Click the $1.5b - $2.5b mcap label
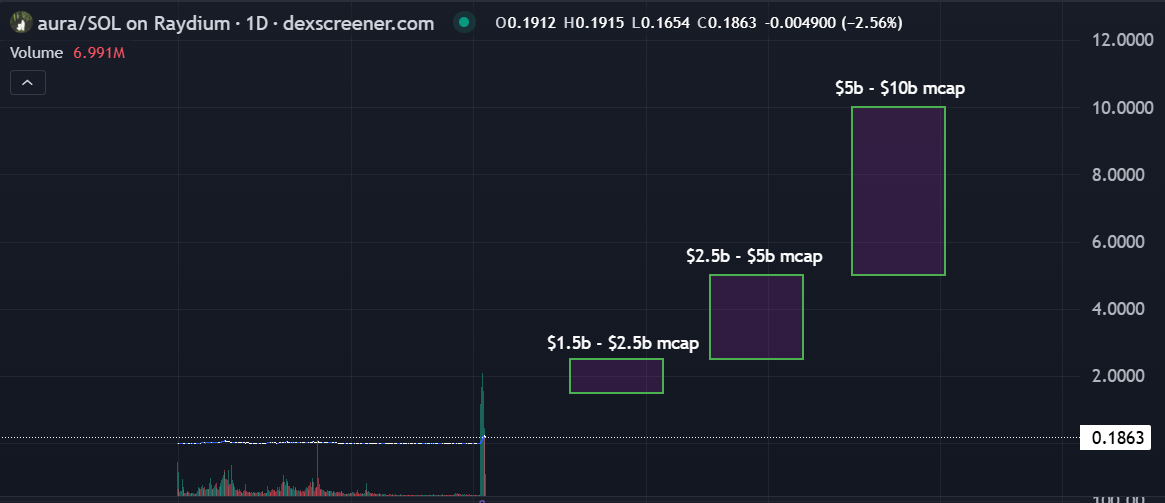 tap(623, 343)
